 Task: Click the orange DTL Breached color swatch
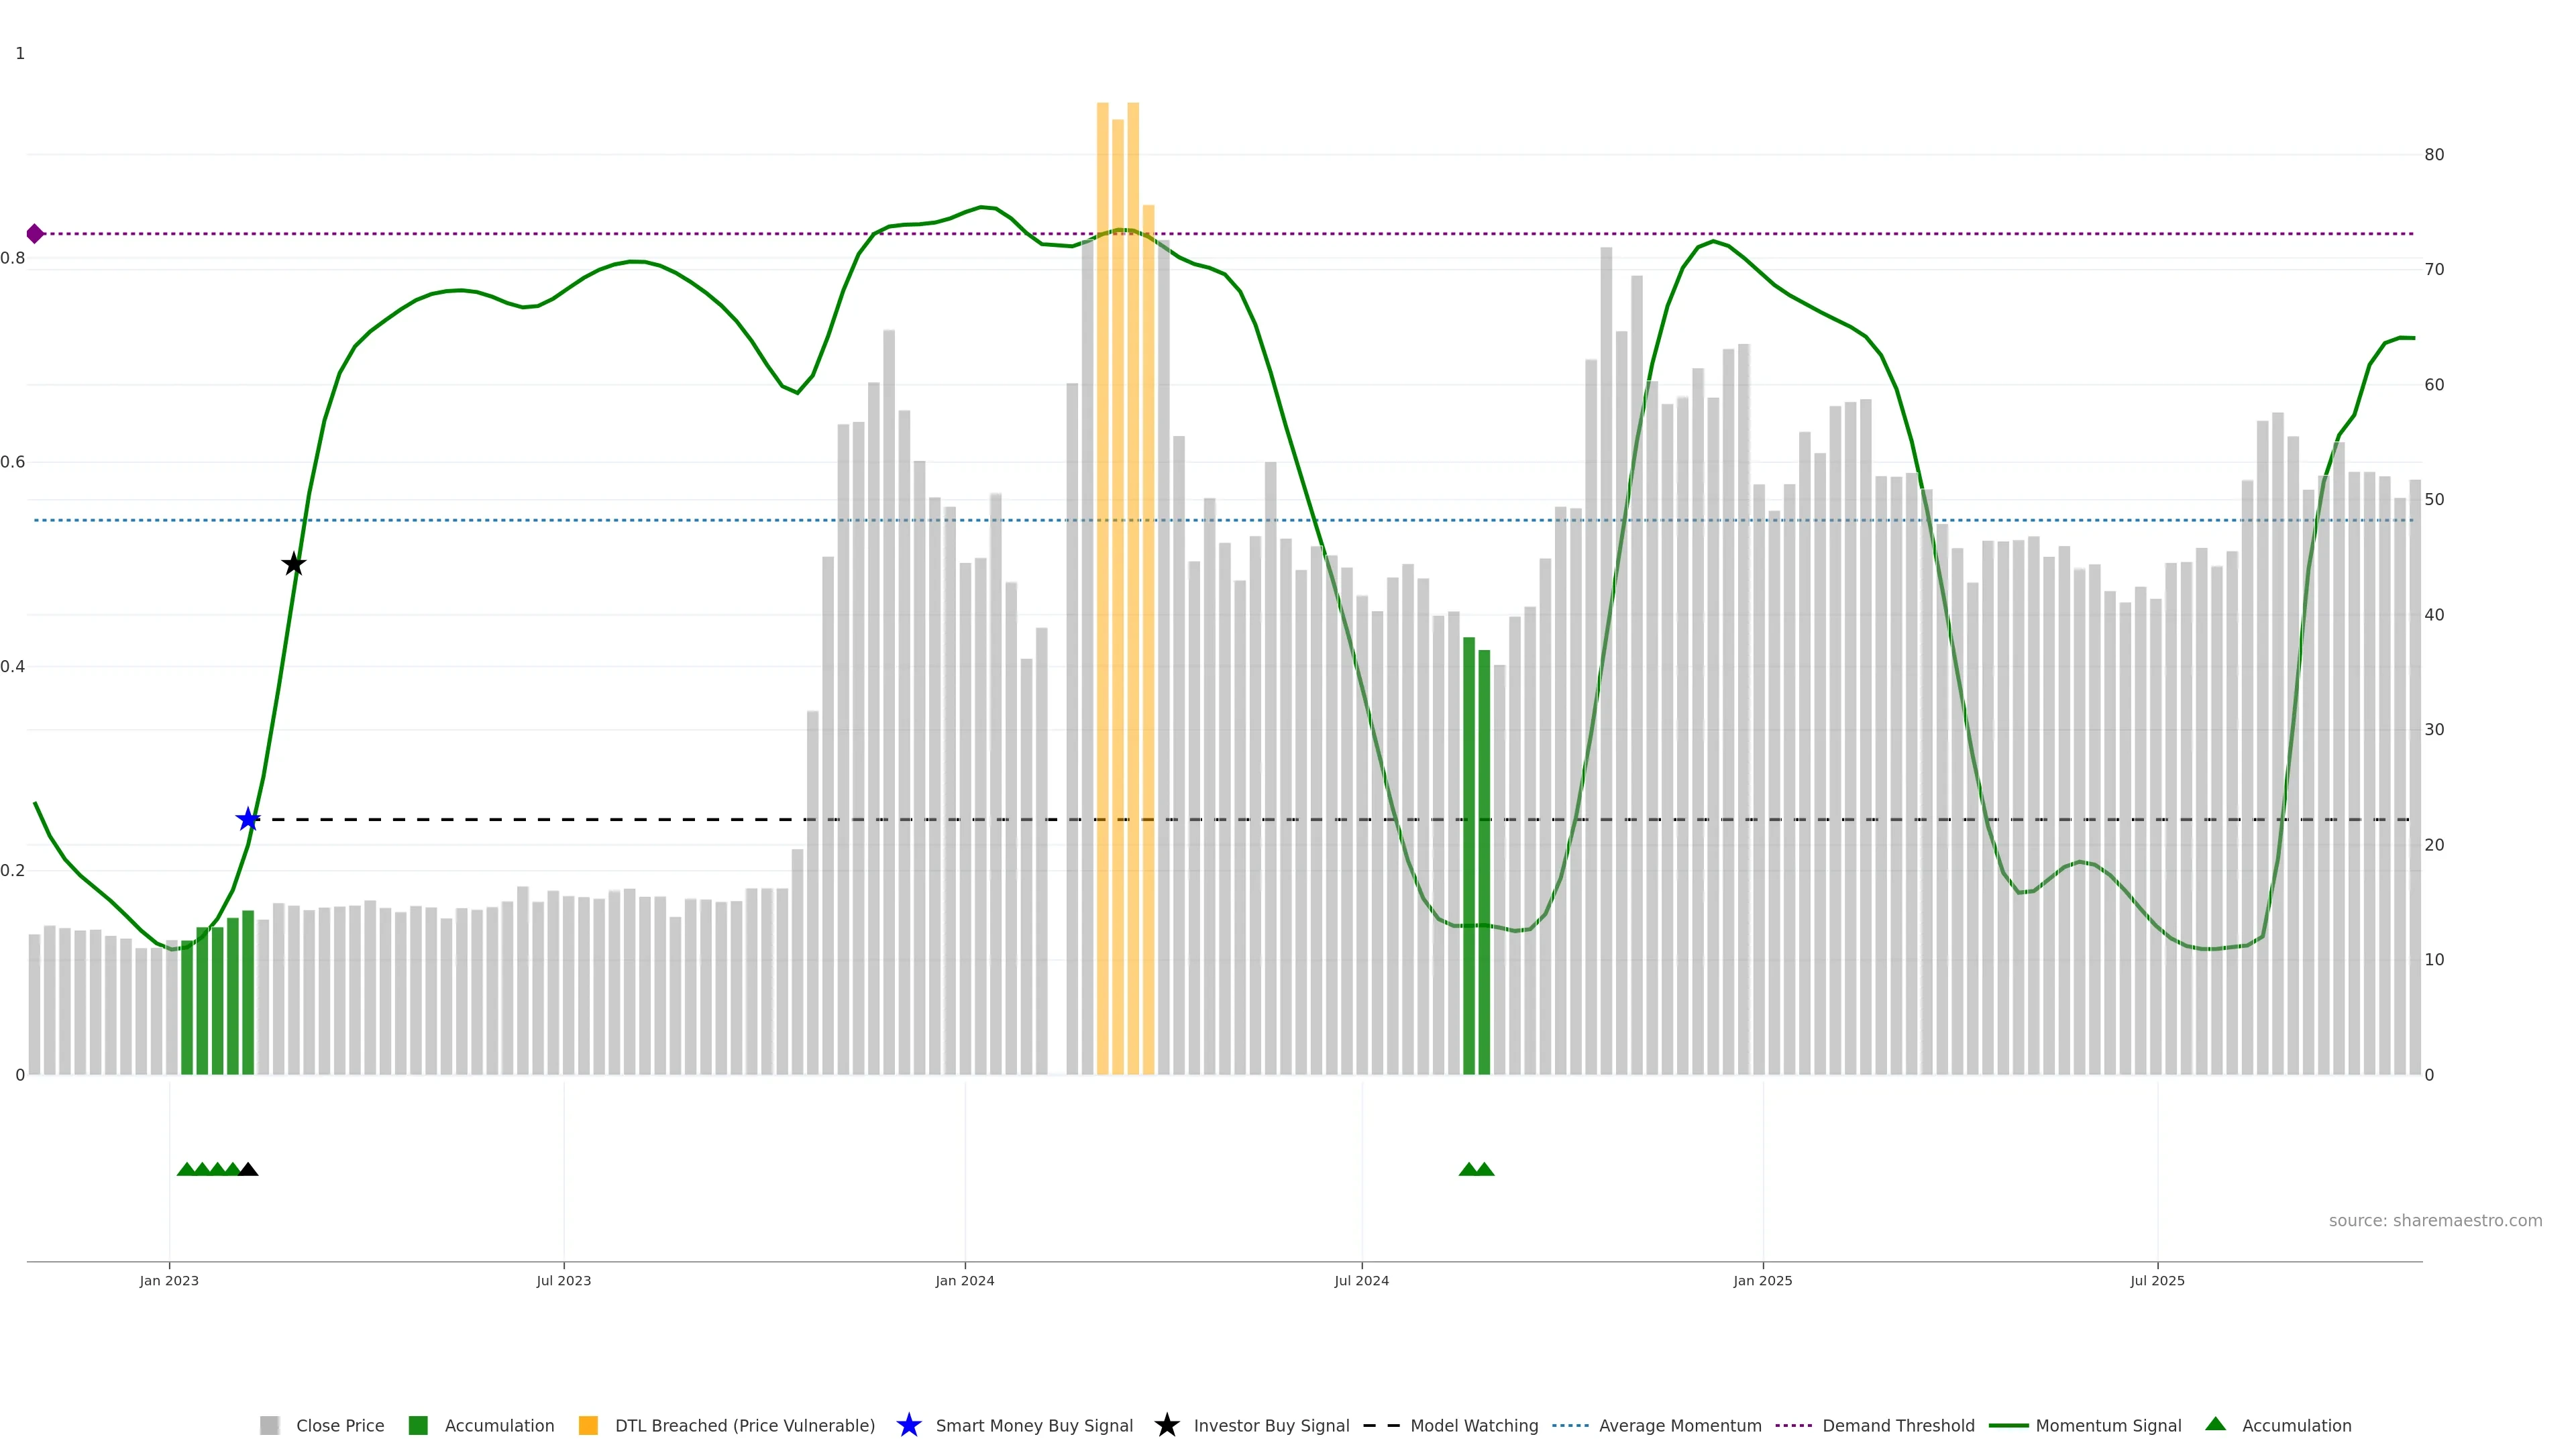click(588, 1425)
